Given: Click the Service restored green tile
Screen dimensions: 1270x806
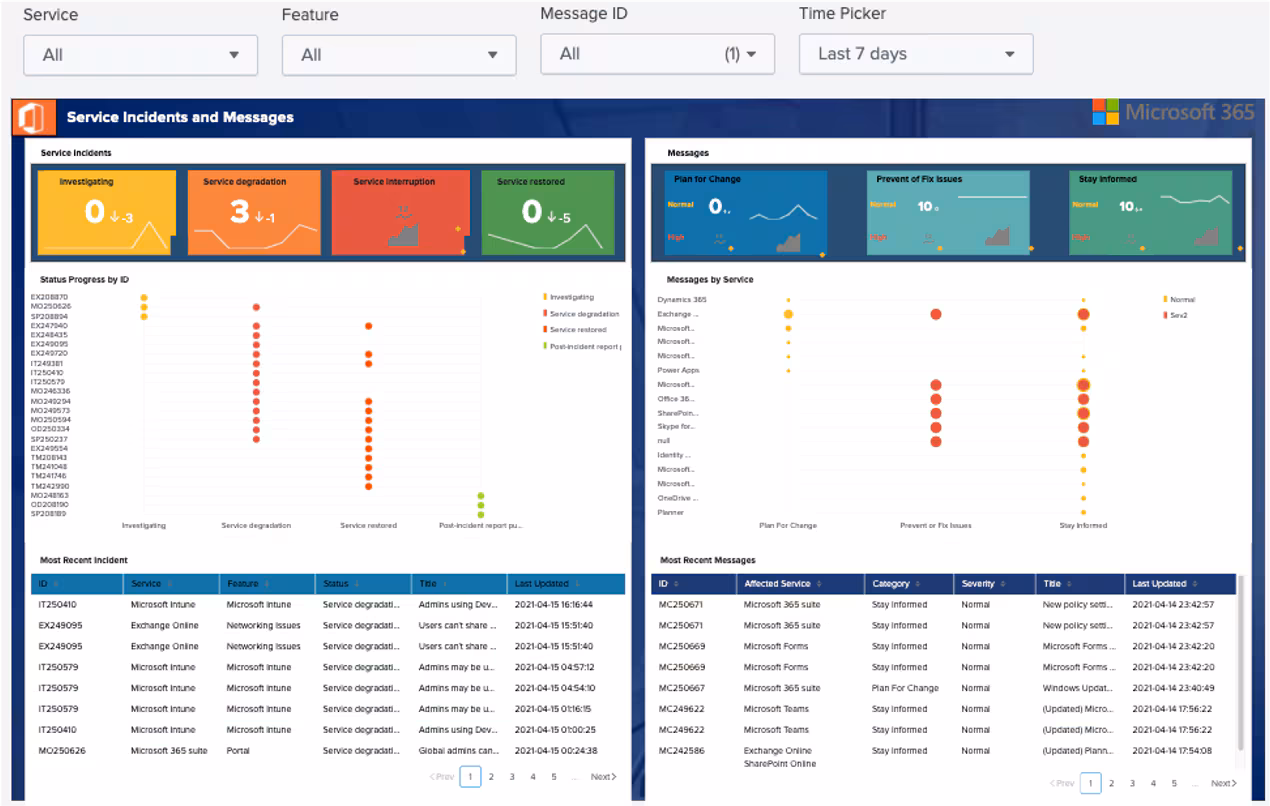Looking at the screenshot, I should pyautogui.click(x=547, y=212).
